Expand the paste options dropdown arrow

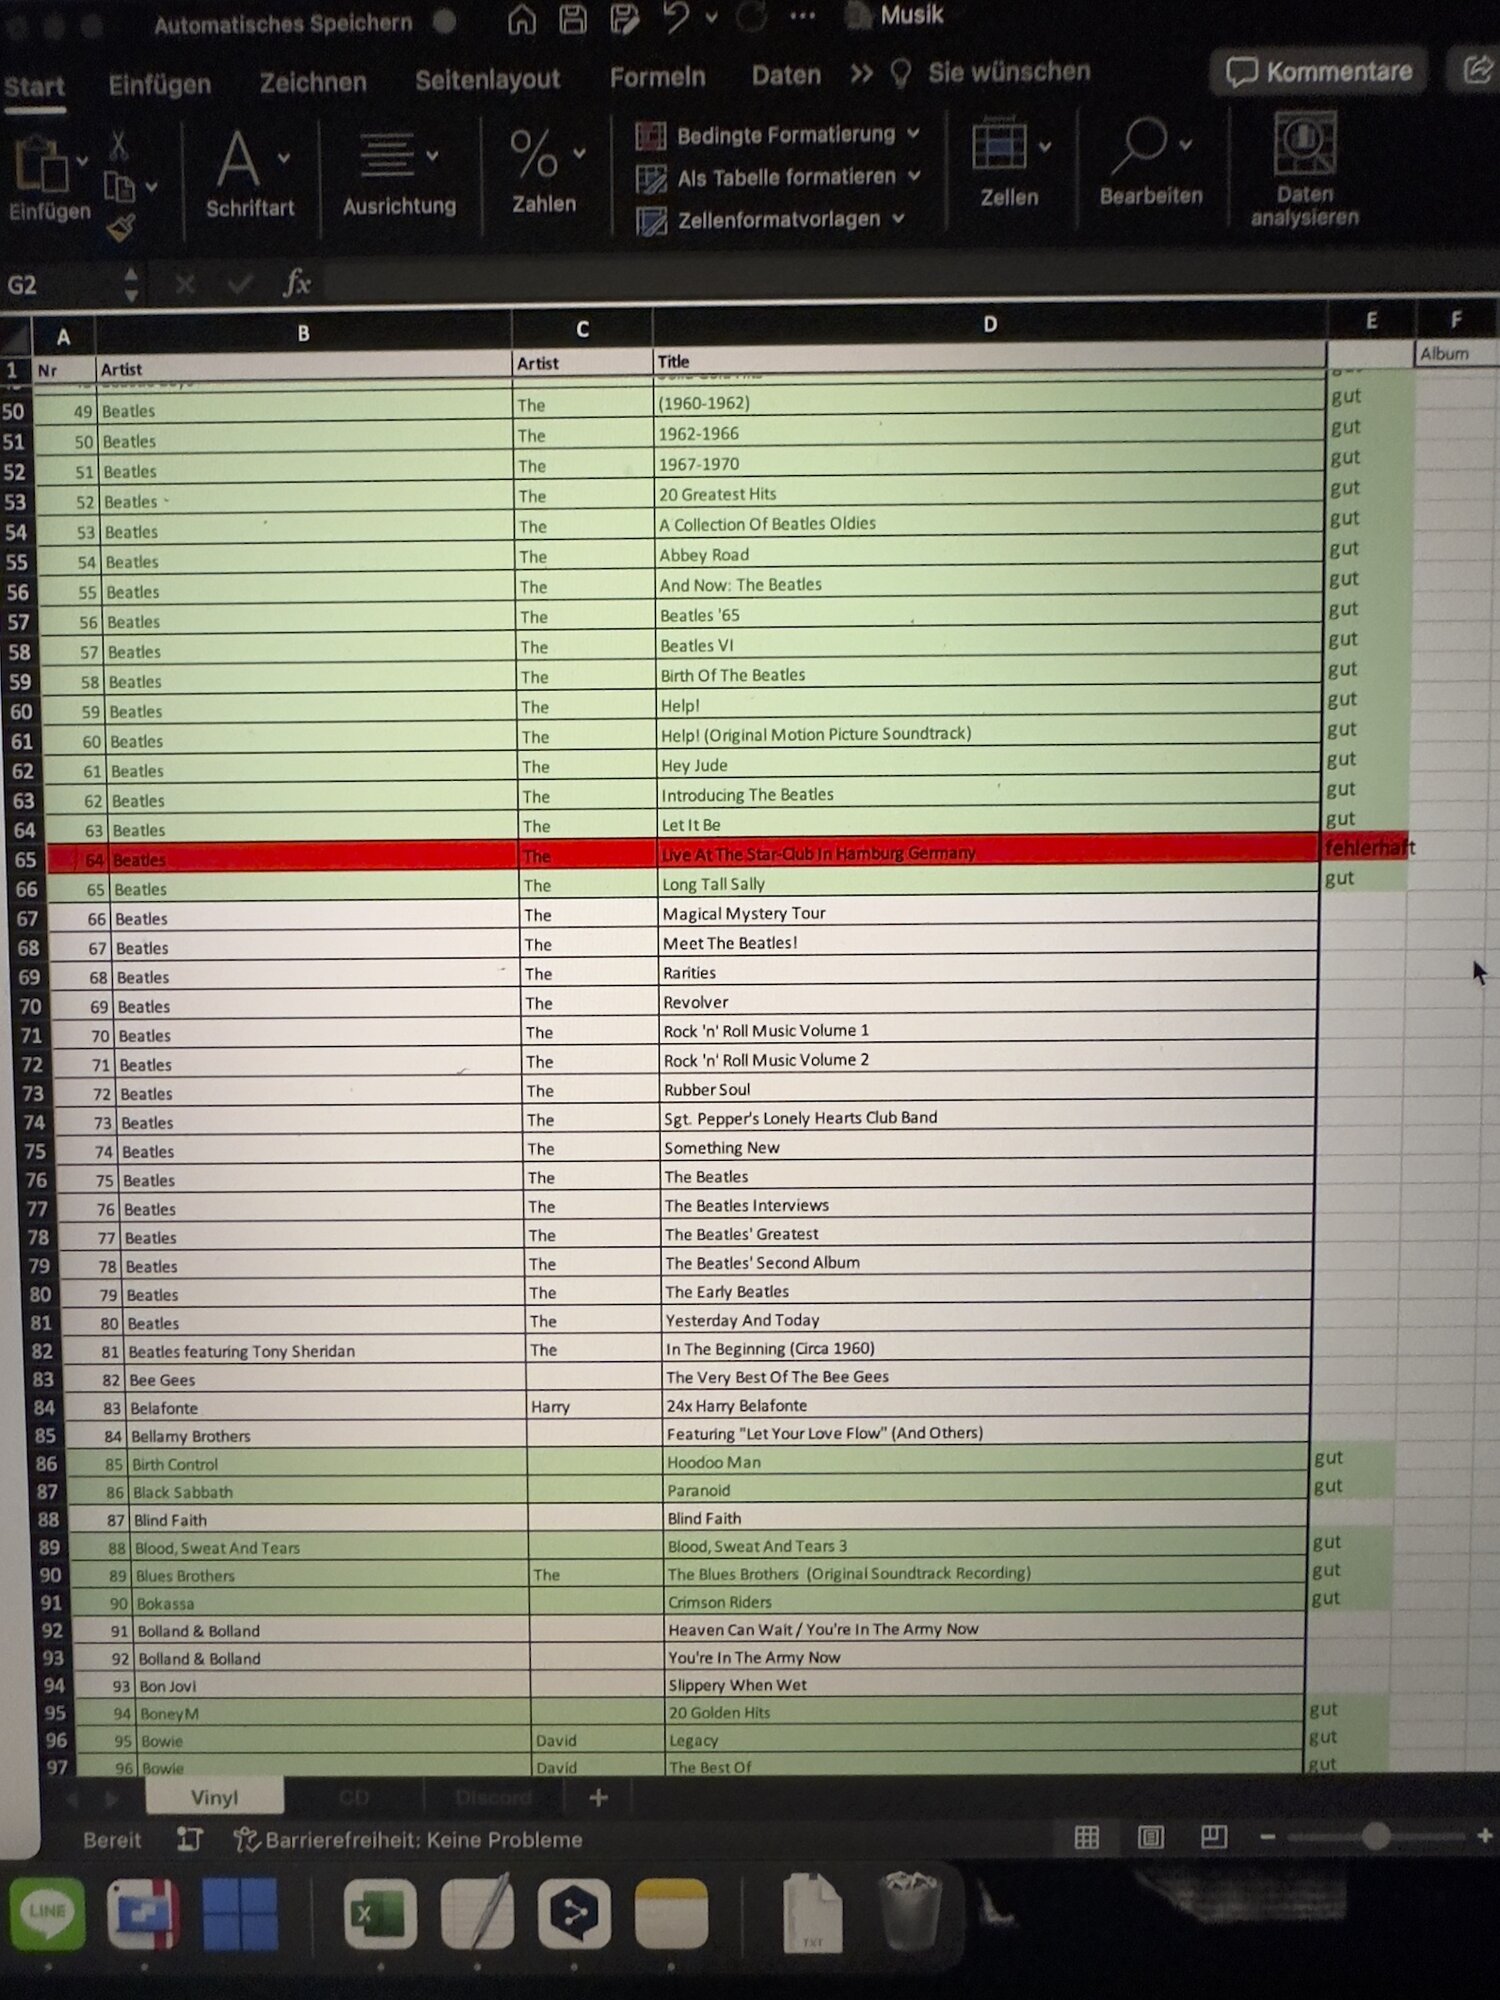pos(82,161)
